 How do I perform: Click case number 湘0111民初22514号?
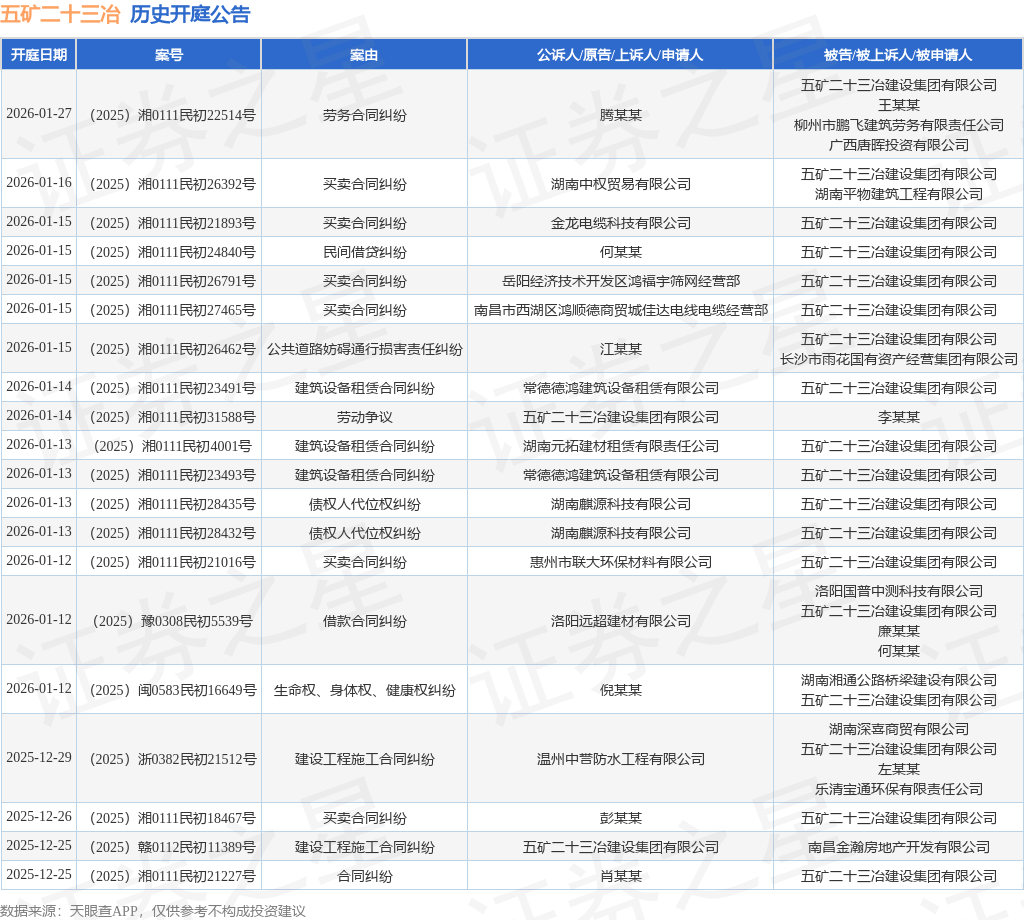pyautogui.click(x=172, y=115)
